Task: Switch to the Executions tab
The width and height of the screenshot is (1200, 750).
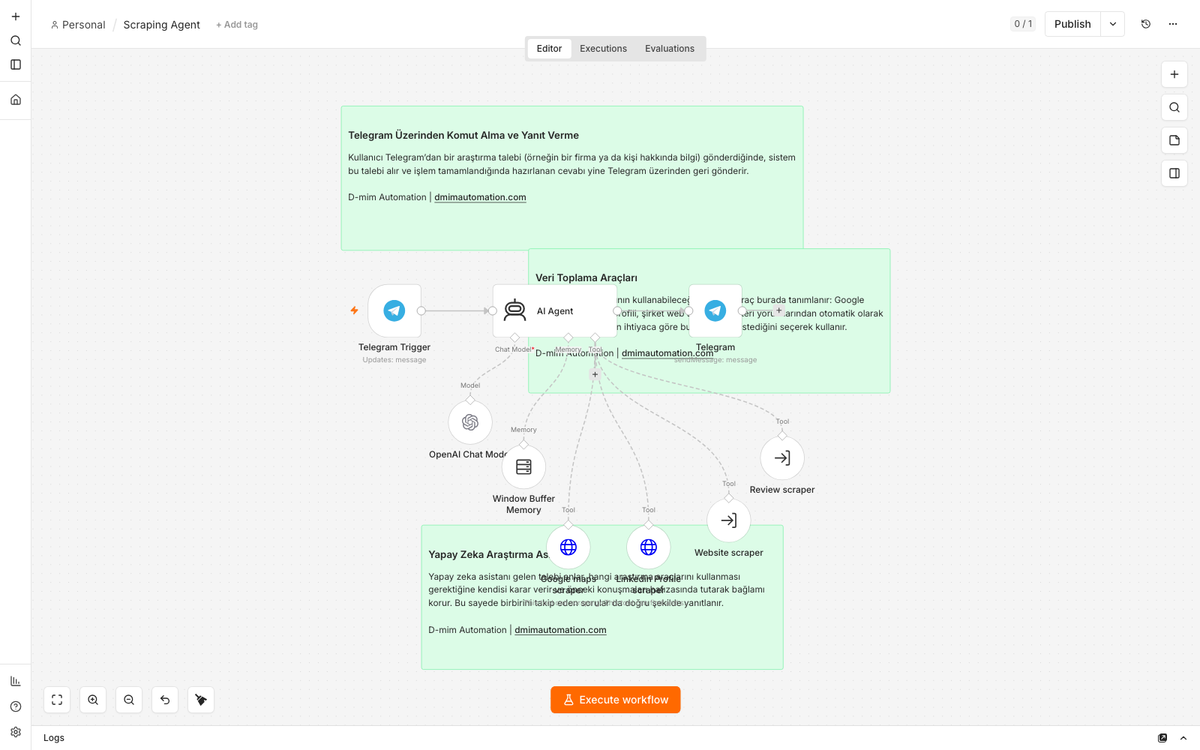Action: (603, 48)
